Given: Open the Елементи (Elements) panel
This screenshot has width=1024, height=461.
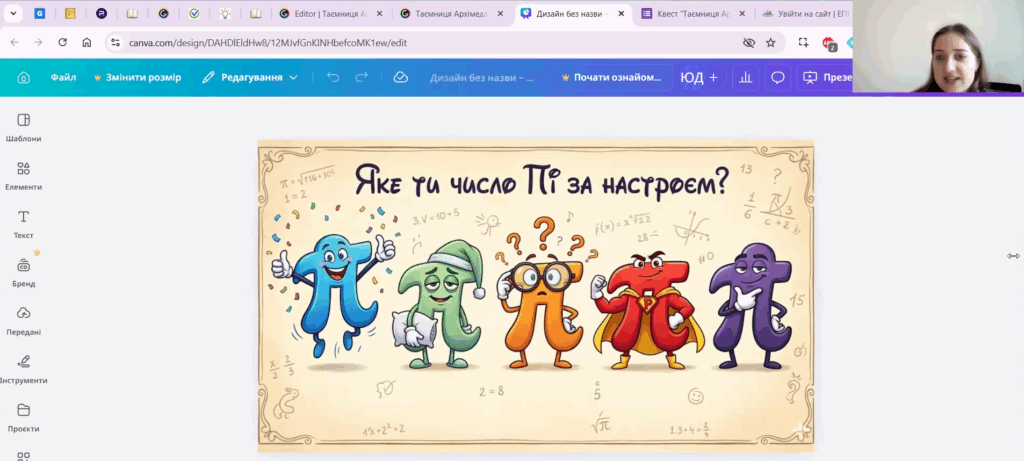Looking at the screenshot, I should coord(23,175).
